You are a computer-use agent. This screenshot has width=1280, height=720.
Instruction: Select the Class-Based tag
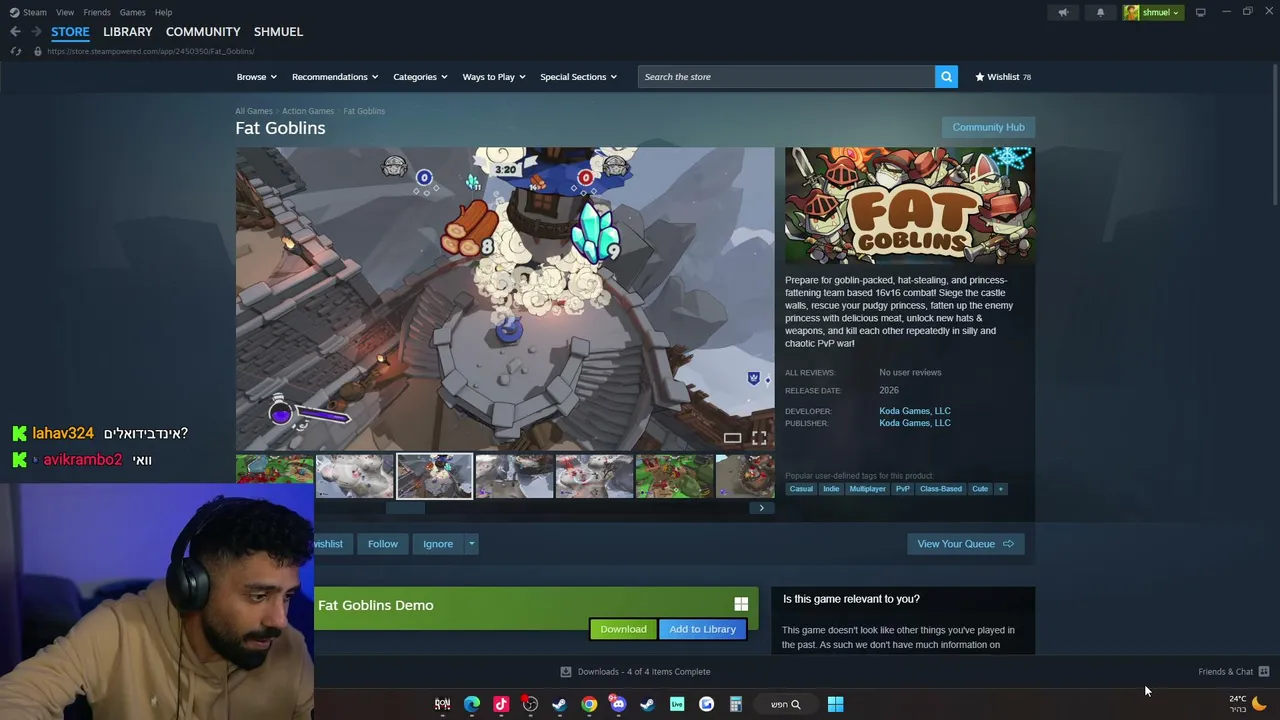pos(941,489)
